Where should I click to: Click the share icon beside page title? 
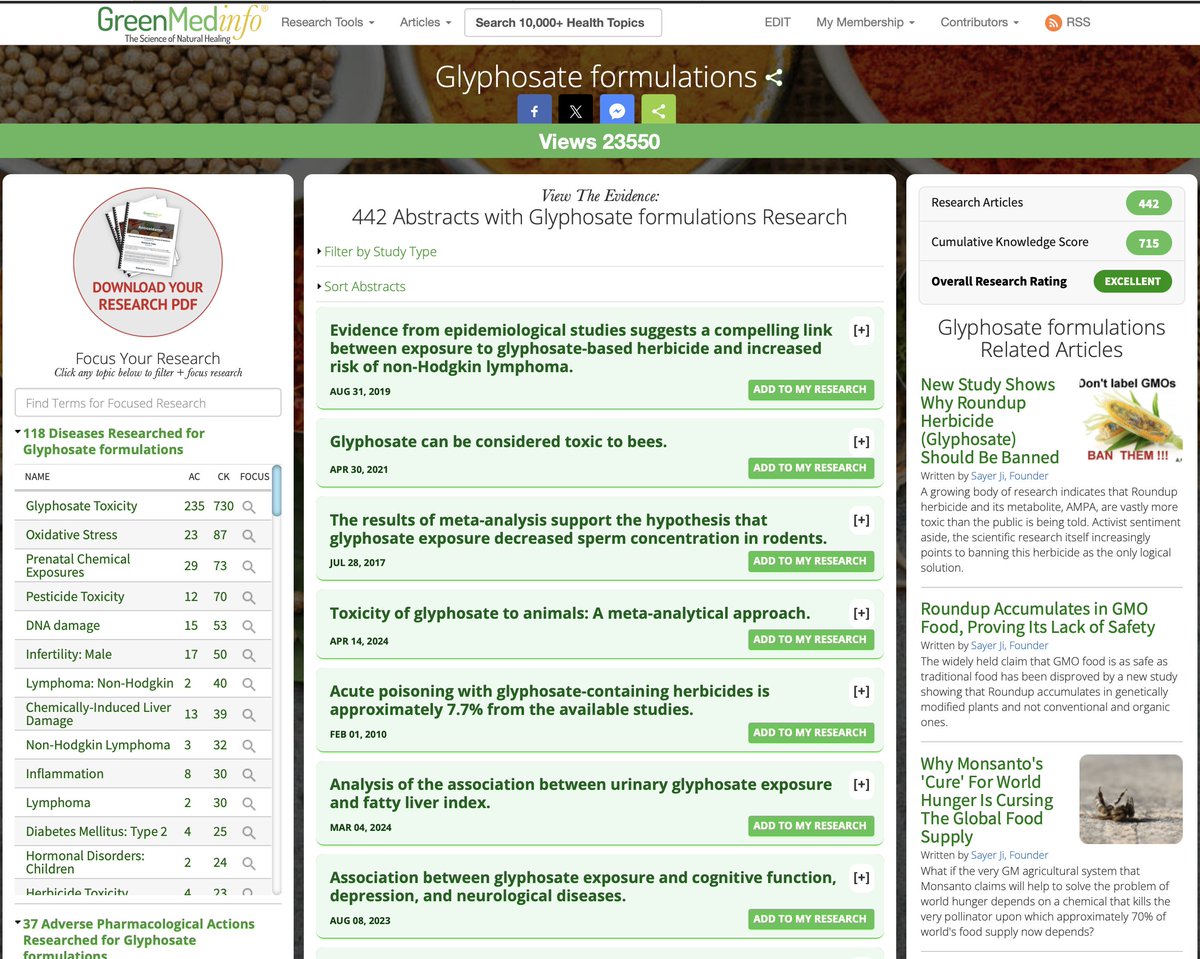tap(773, 78)
